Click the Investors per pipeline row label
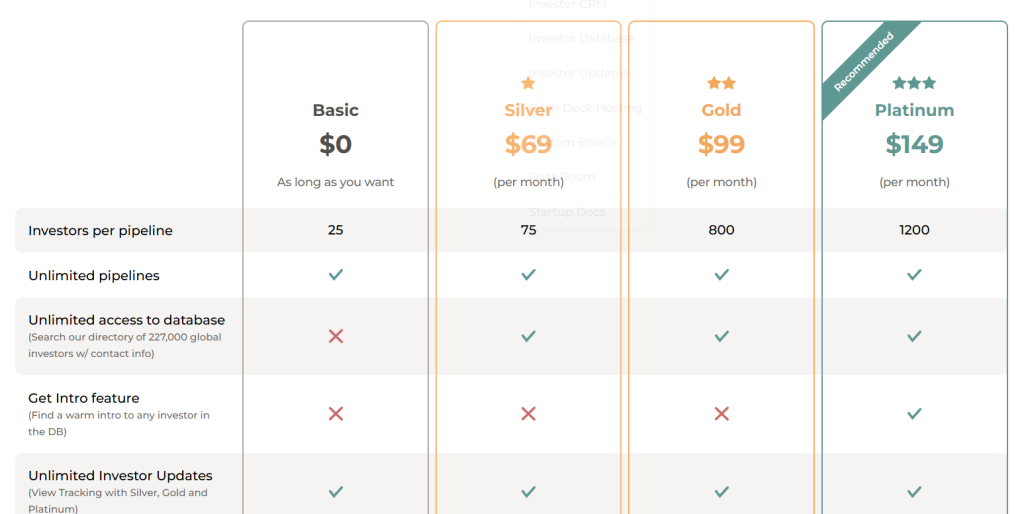This screenshot has width=1024, height=514. (x=100, y=231)
